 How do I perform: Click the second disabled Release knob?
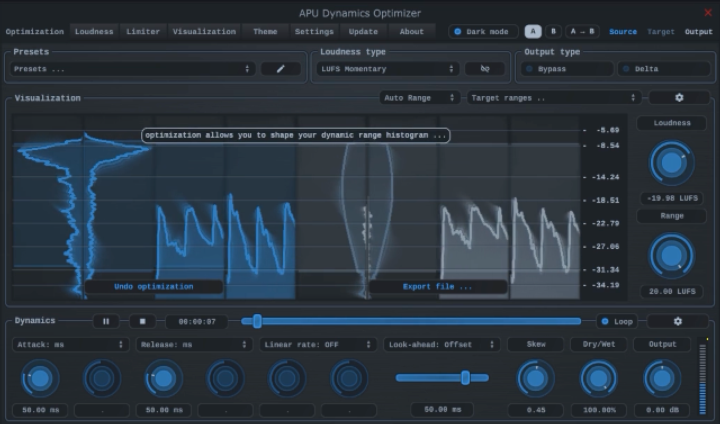[225, 379]
